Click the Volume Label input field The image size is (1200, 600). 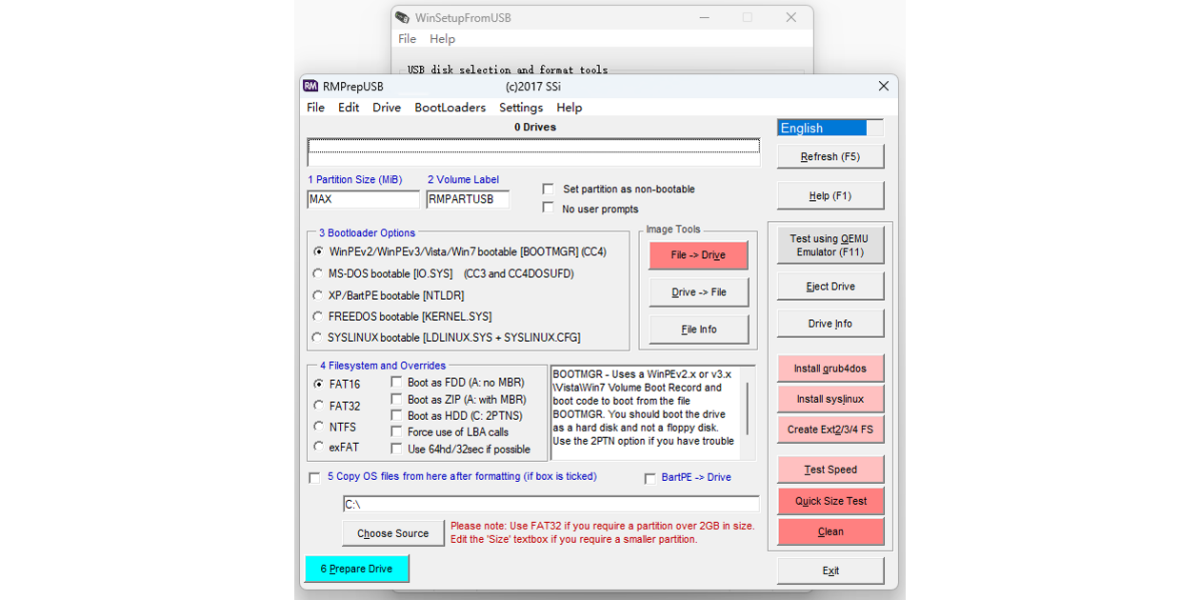468,199
